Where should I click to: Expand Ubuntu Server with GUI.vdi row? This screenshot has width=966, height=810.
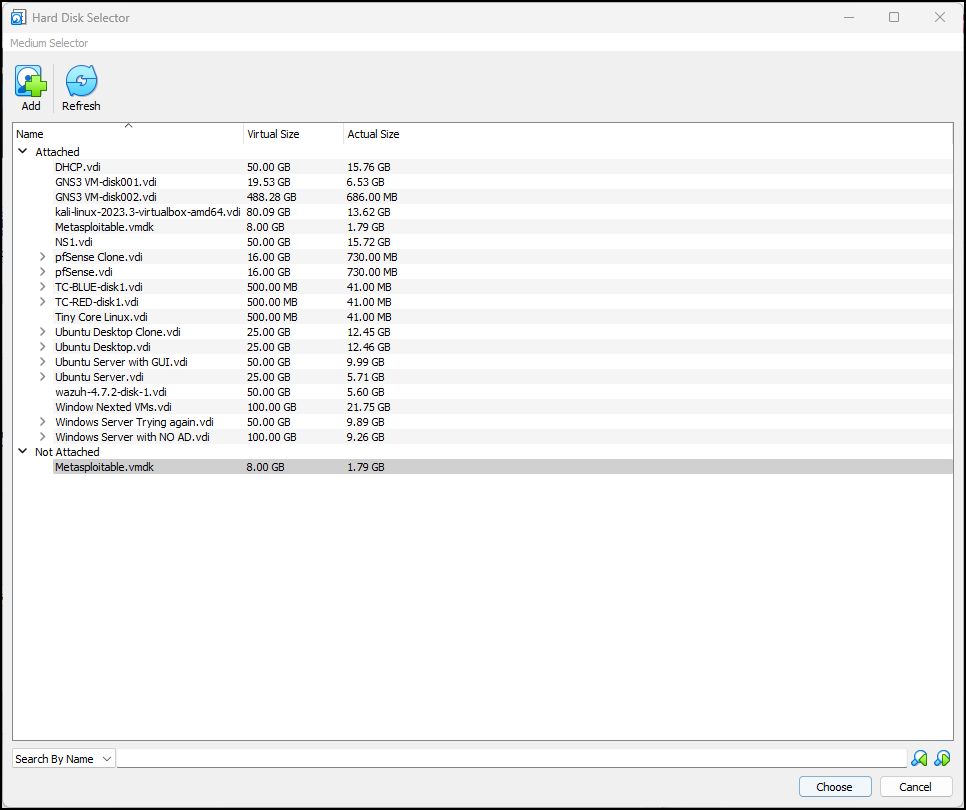[x=43, y=362]
